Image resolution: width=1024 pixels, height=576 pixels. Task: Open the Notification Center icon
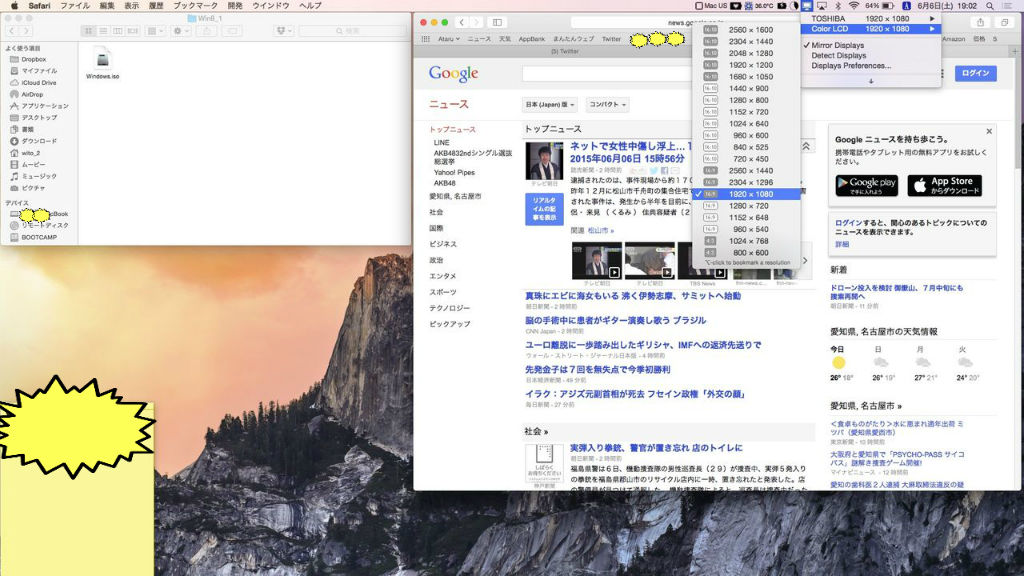click(x=1008, y=6)
